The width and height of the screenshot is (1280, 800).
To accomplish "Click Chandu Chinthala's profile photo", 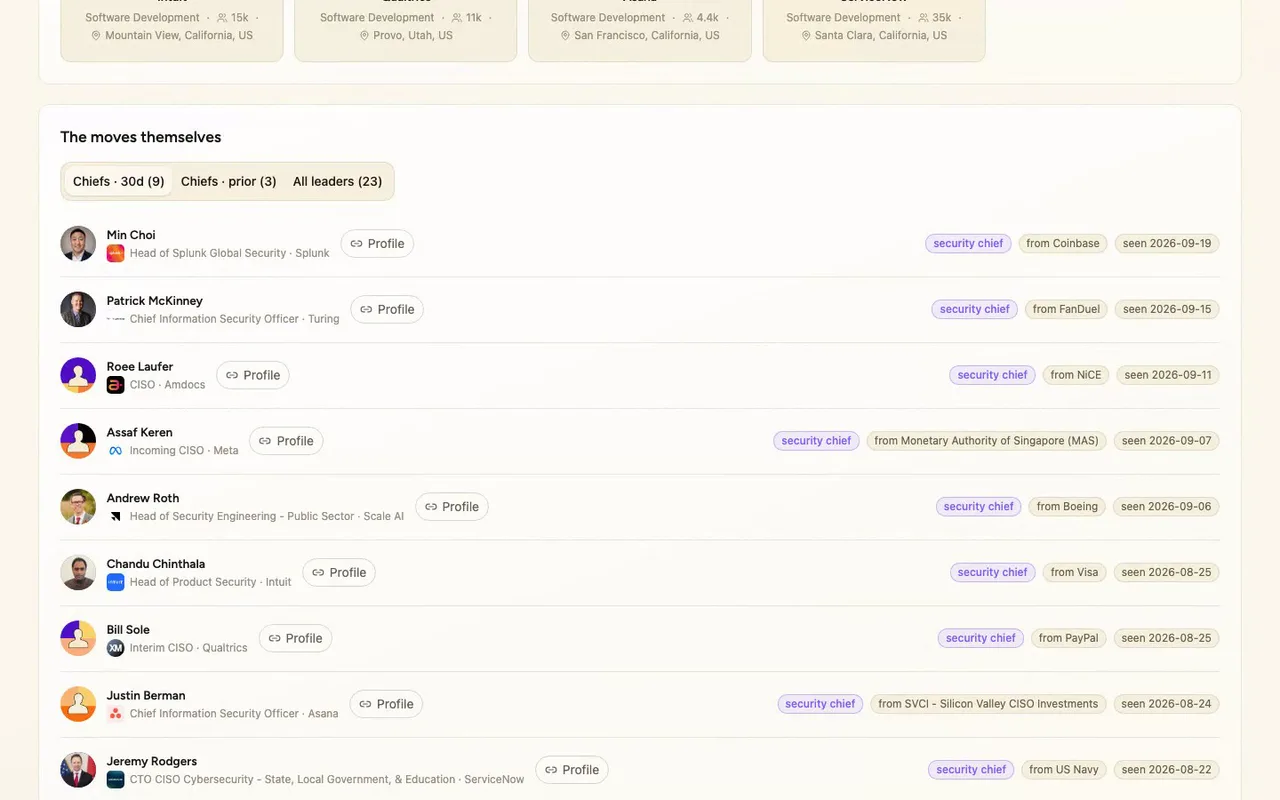I will (x=78, y=573).
